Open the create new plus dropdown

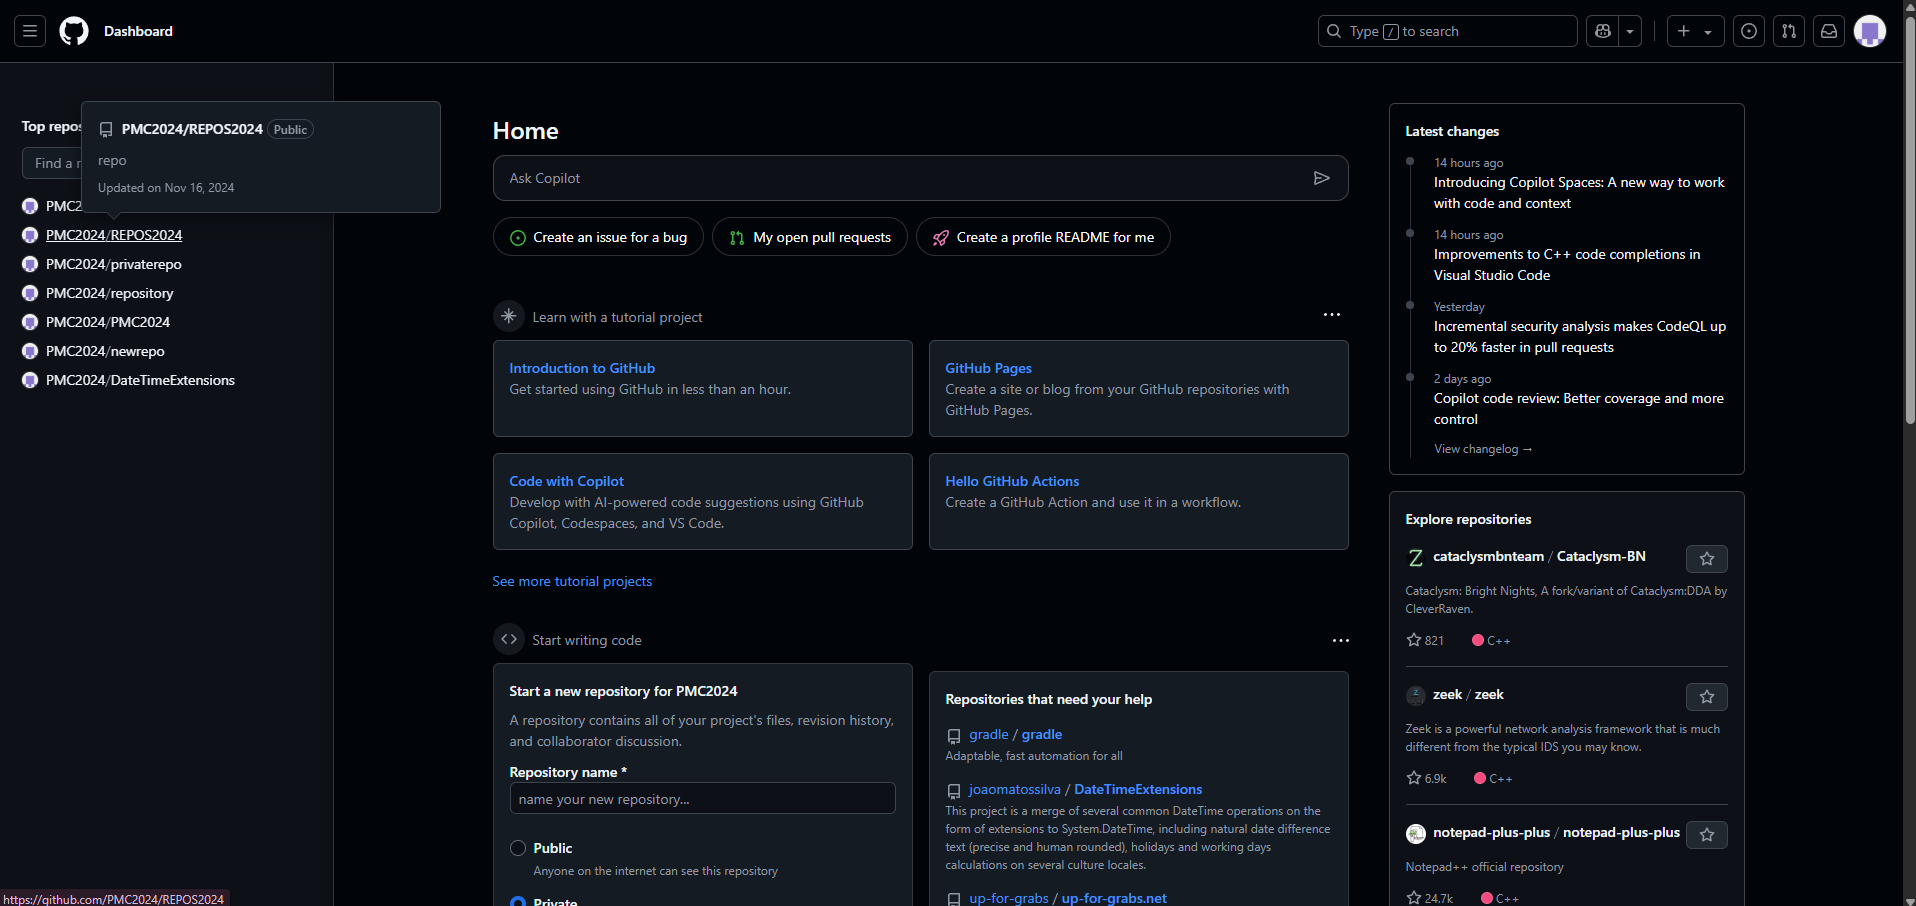click(1695, 31)
